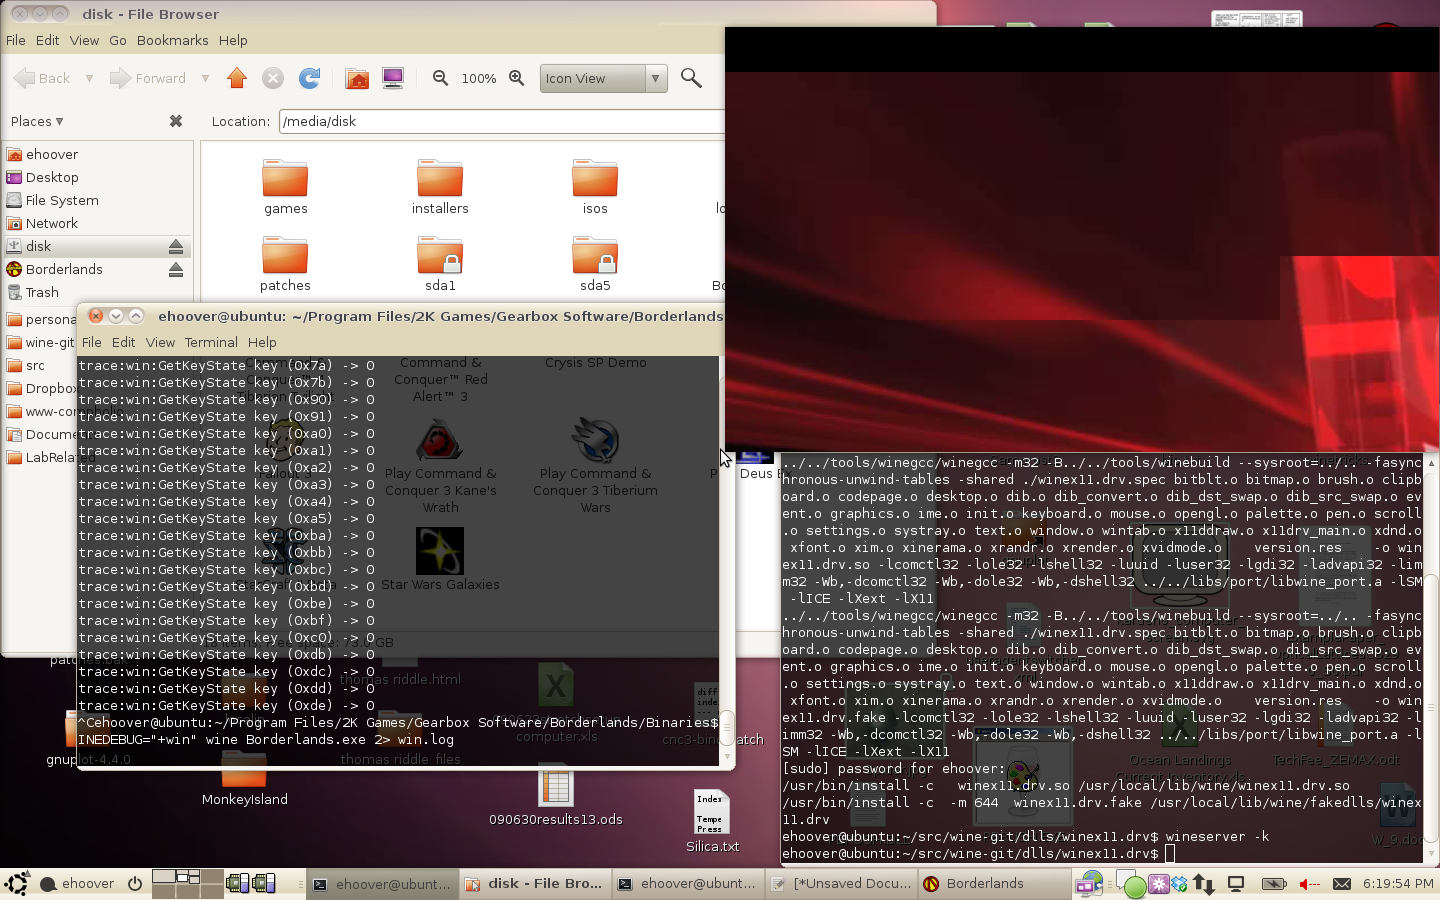Viewport: 1440px width, 900px height.
Task: Click the Computer icon in the toolbar
Action: coord(393,78)
